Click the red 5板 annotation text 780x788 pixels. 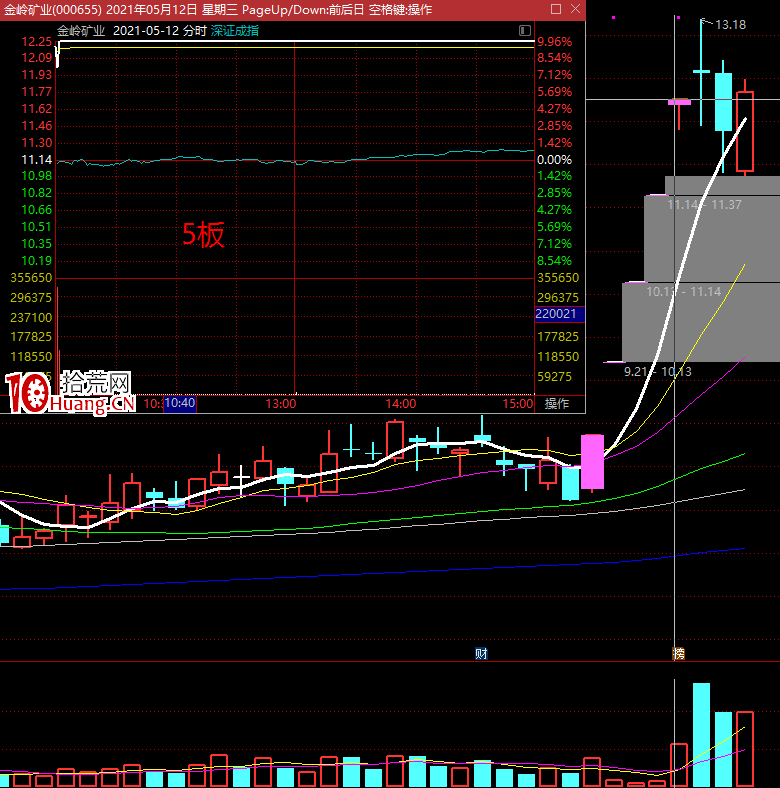click(203, 235)
